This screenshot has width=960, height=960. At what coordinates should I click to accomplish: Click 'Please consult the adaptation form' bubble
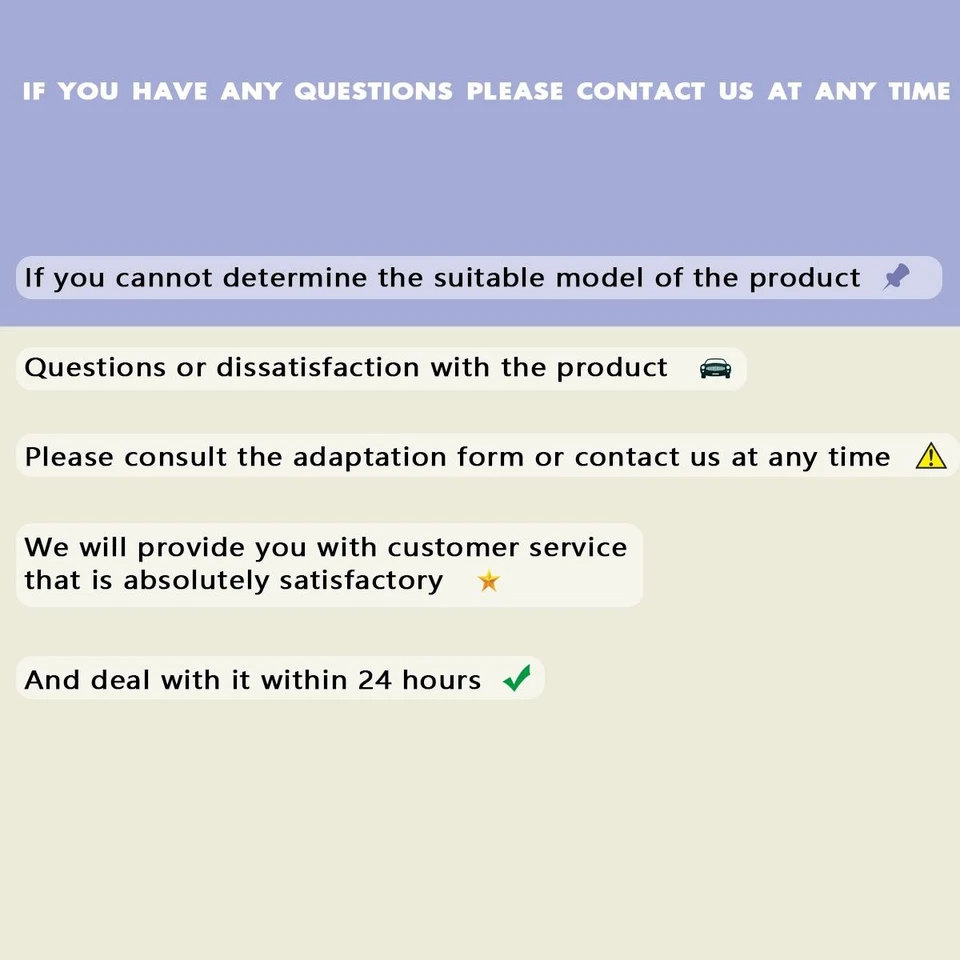point(487,456)
